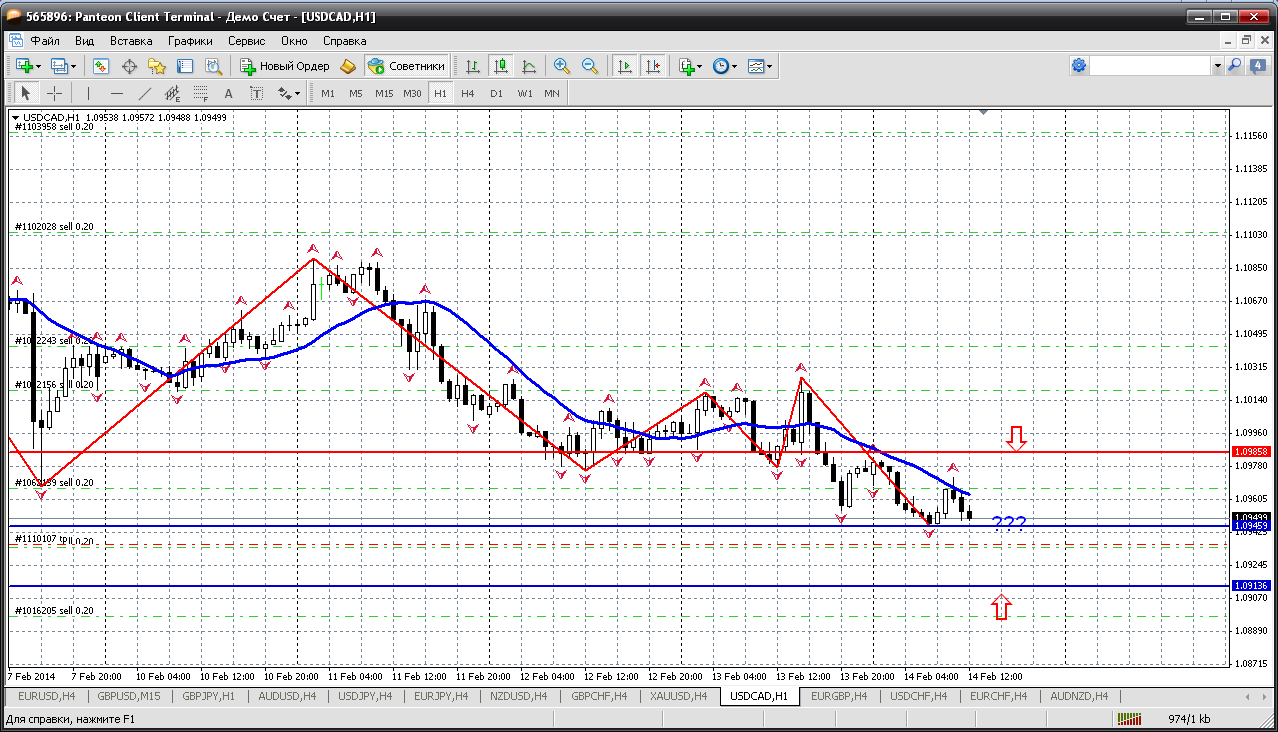The width and height of the screenshot is (1278, 732).
Task: Click the search magnifier icon
Action: click(1234, 65)
